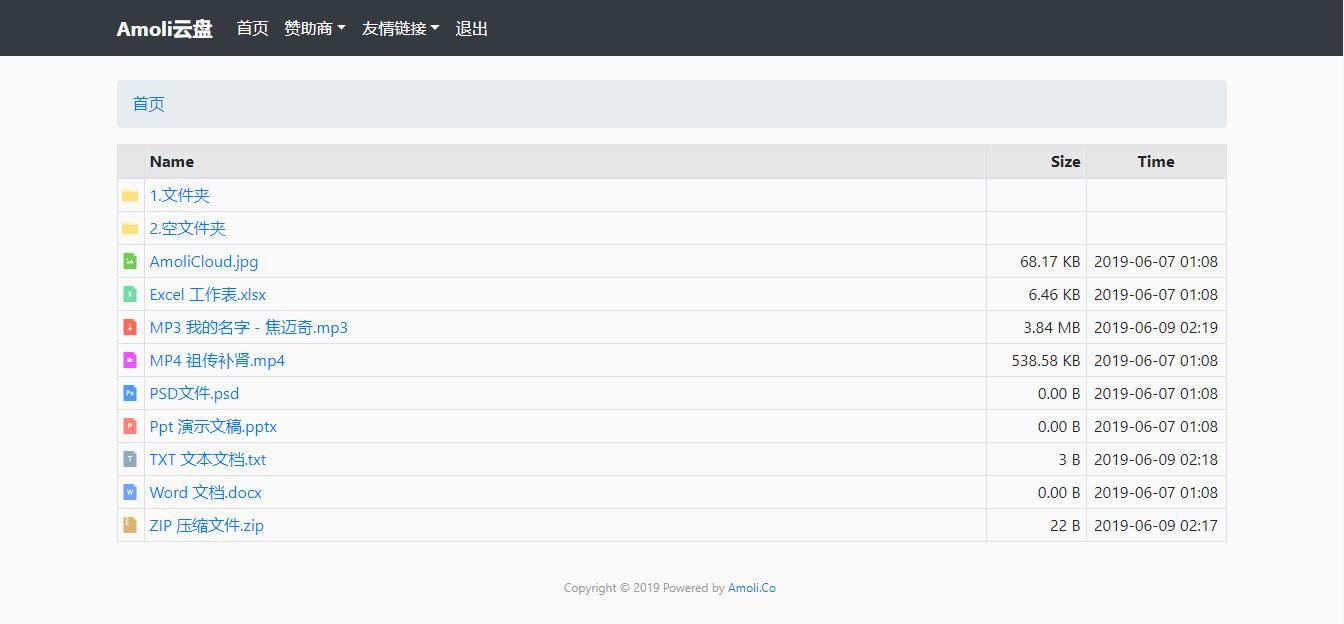1344x624 pixels.
Task: Click the archive icon for 压缩文件.zip
Action: point(130,525)
